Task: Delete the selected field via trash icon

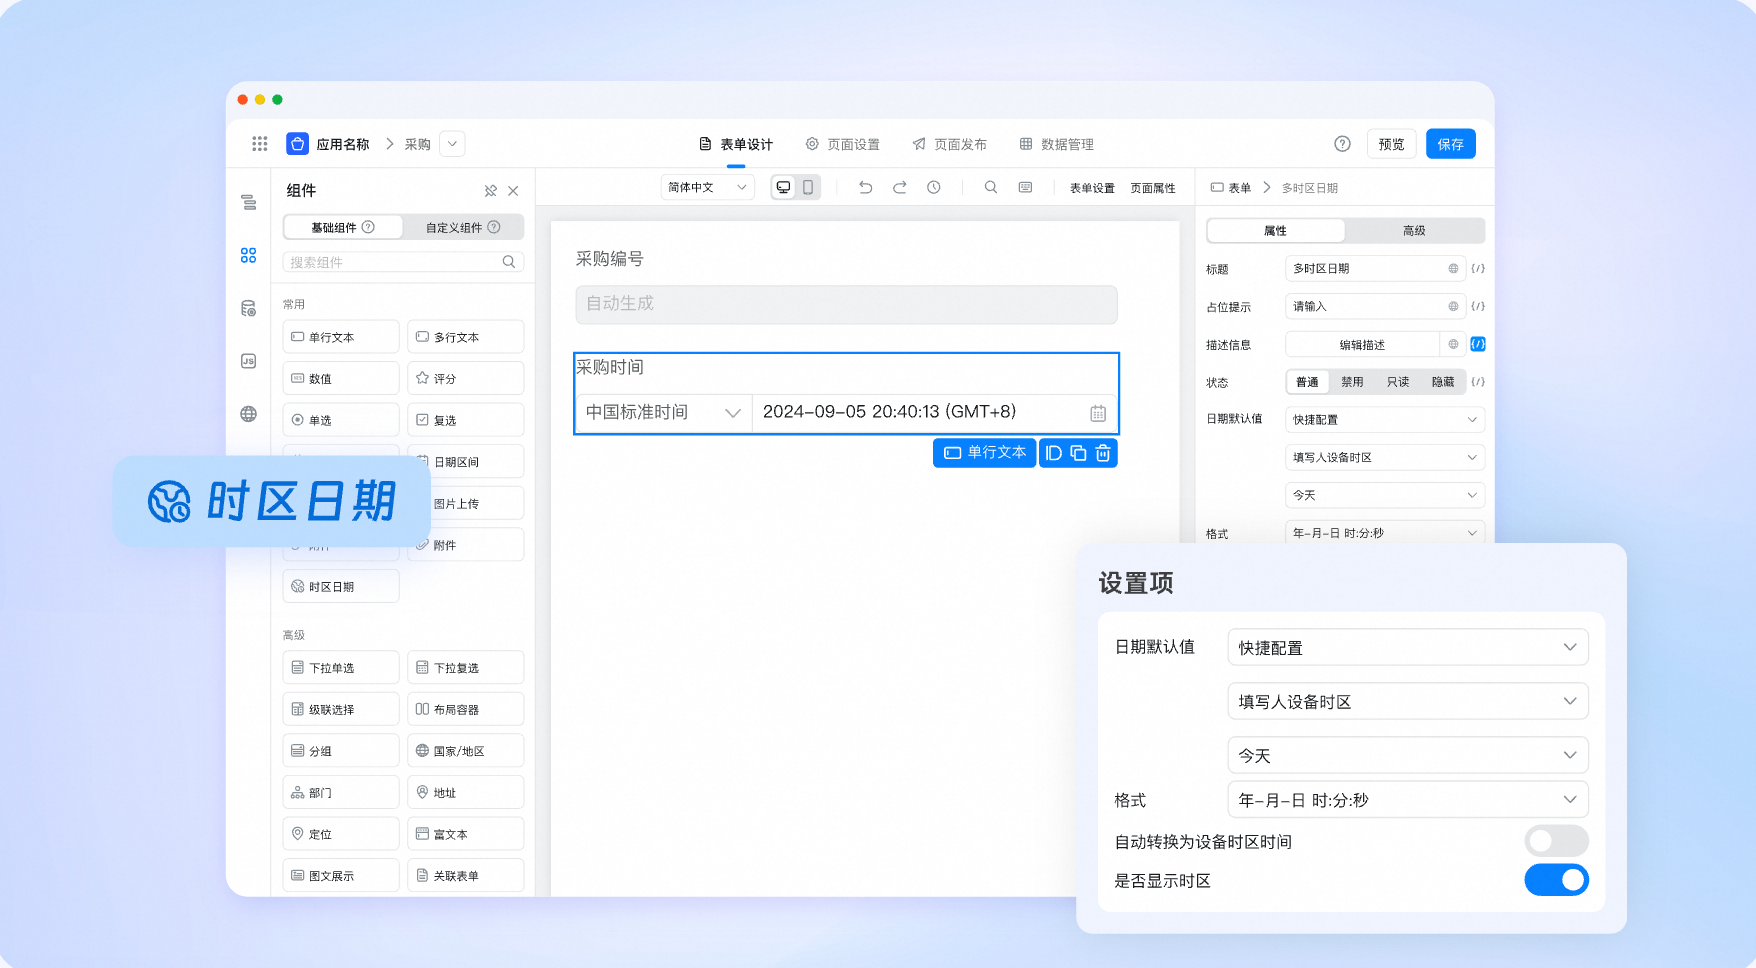Action: (x=1103, y=453)
